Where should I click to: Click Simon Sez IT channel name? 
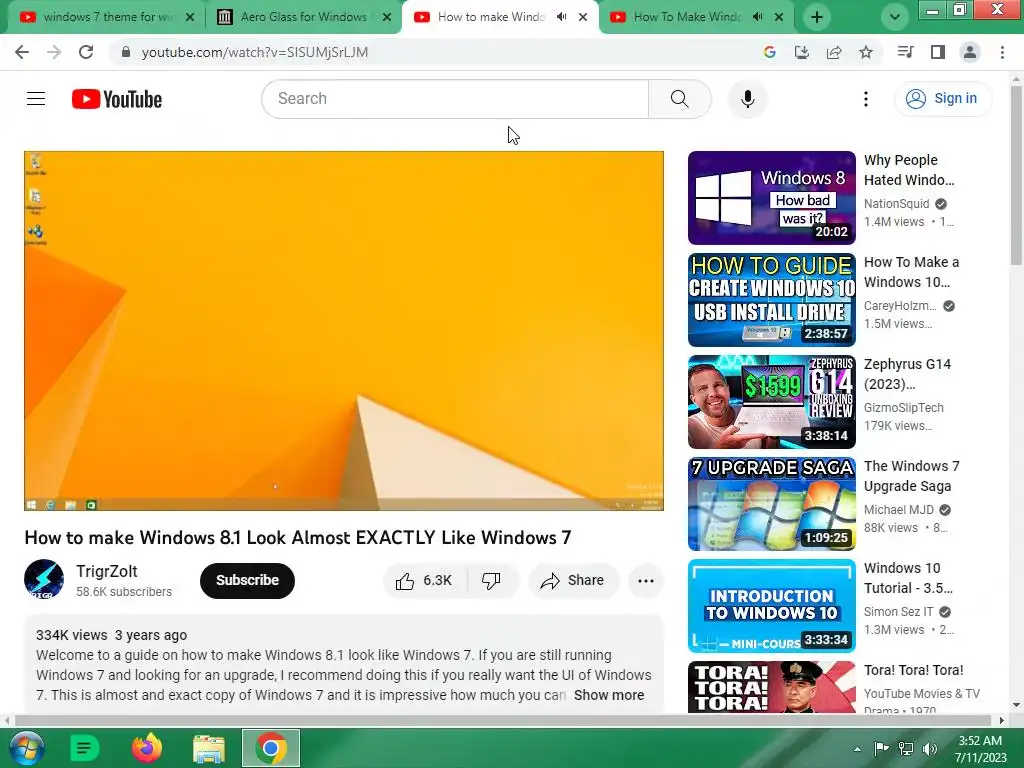(x=899, y=612)
